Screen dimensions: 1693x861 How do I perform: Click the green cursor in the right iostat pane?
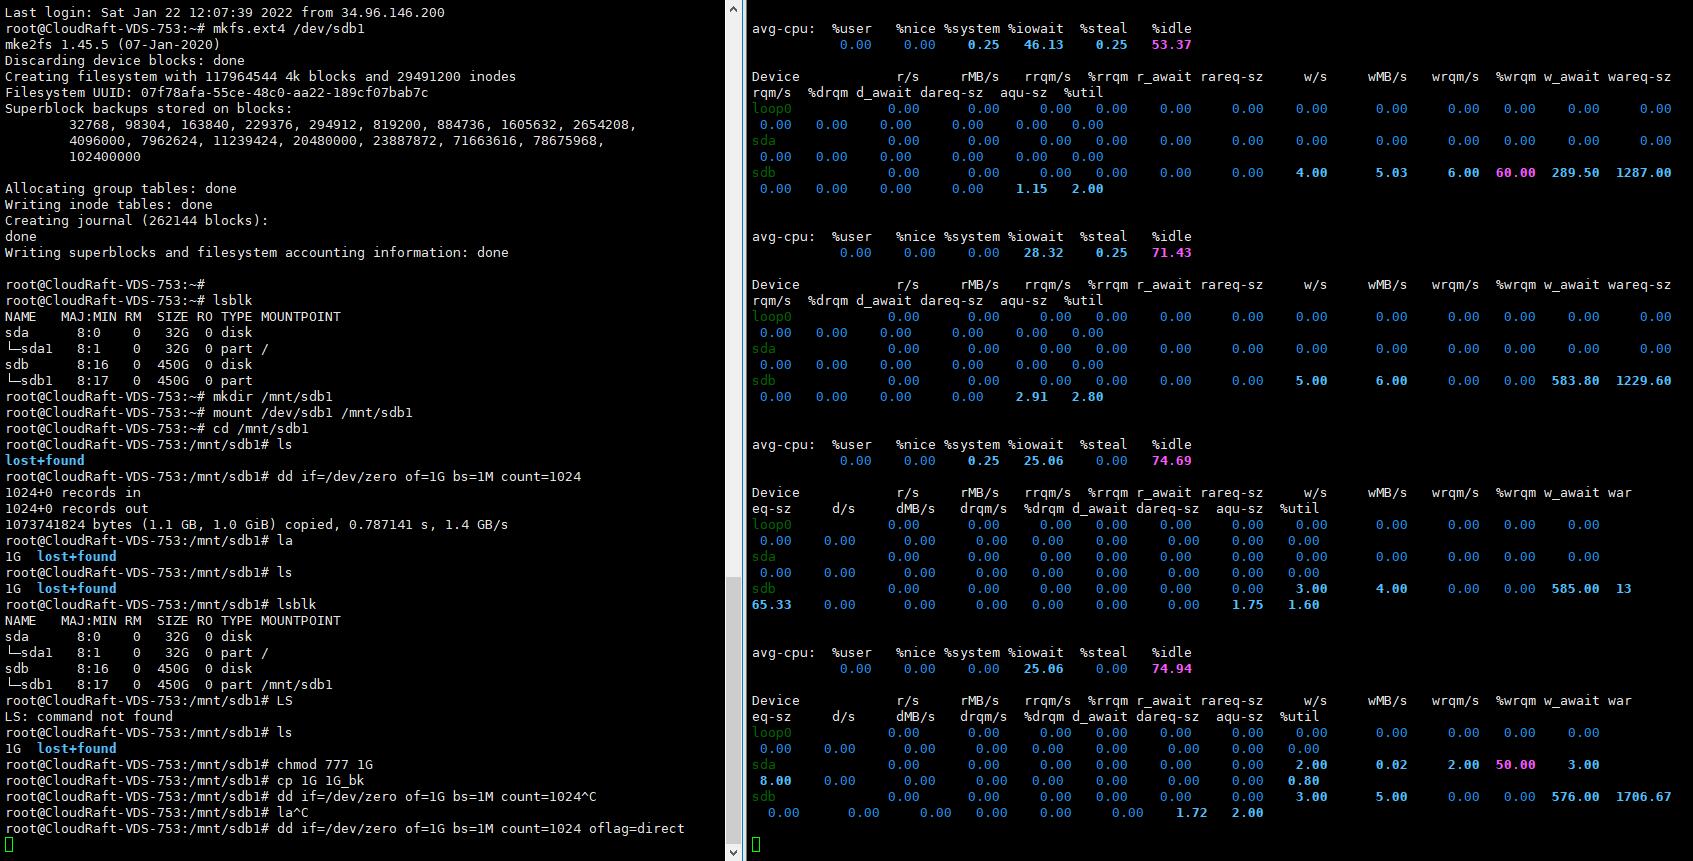coord(756,845)
